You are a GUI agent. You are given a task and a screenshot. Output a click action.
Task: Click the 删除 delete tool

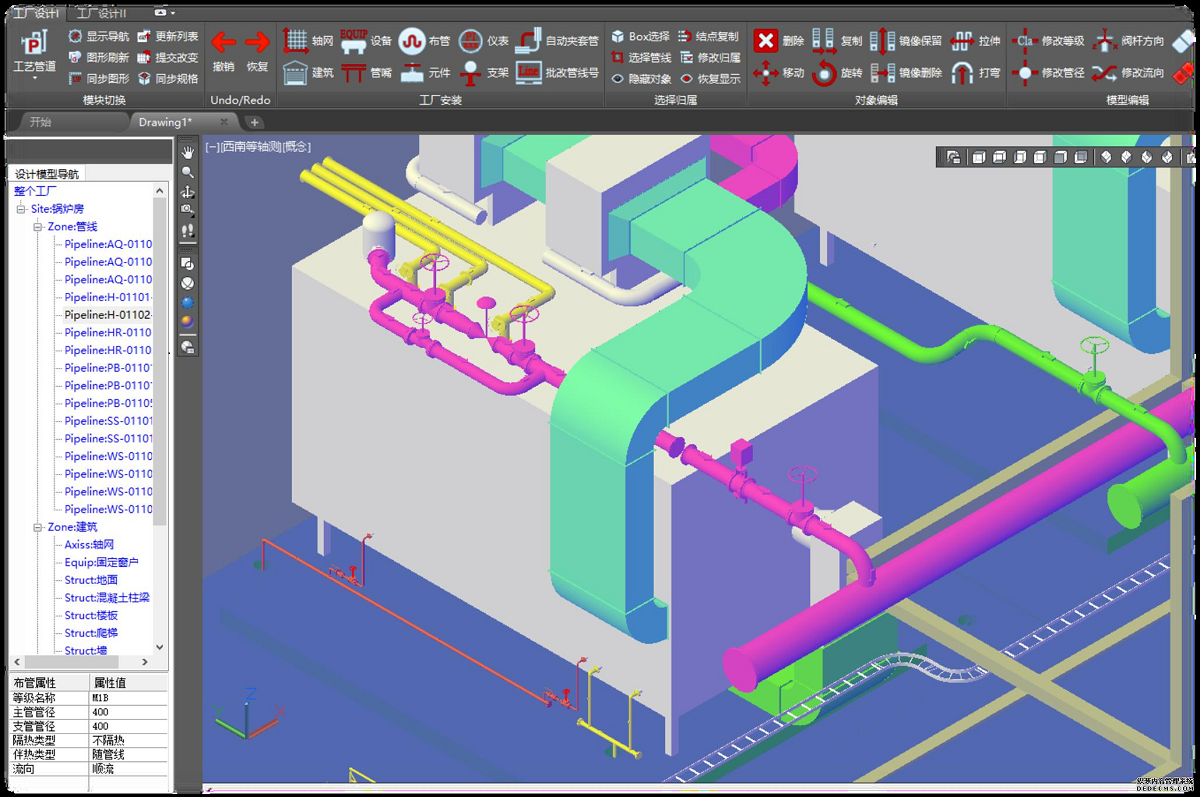click(778, 41)
